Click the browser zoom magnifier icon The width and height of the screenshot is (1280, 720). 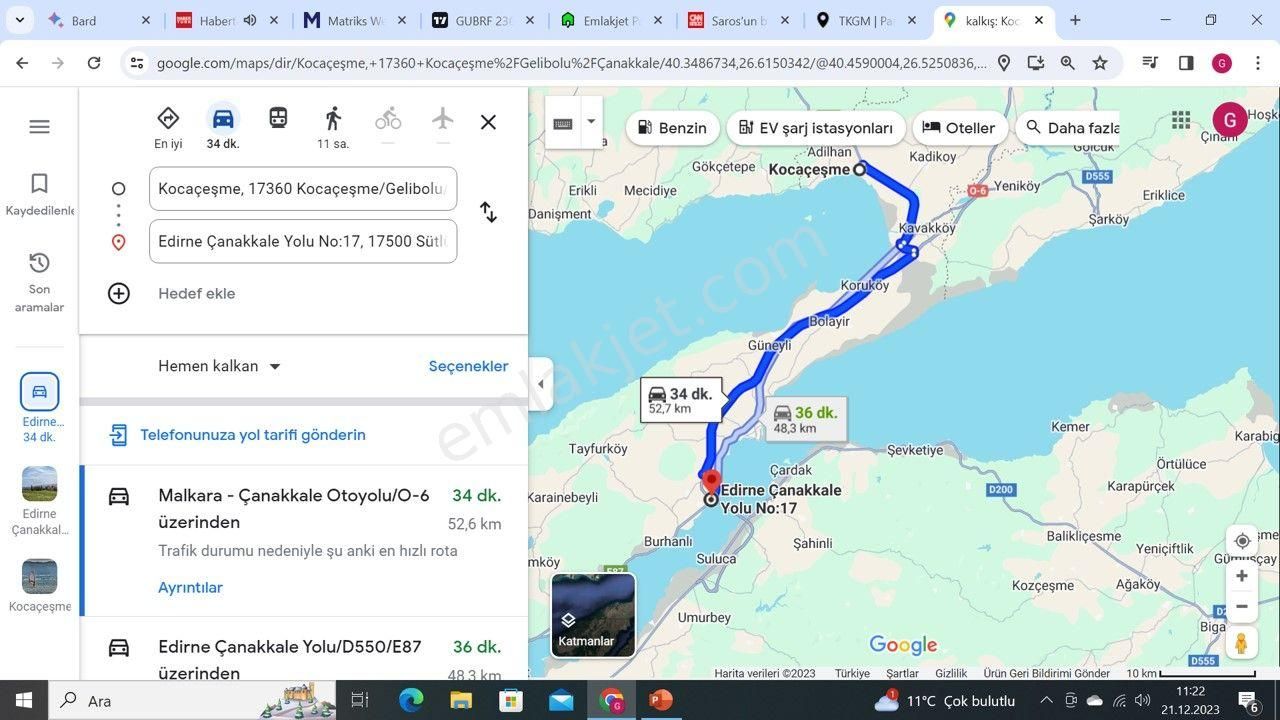(x=1068, y=63)
